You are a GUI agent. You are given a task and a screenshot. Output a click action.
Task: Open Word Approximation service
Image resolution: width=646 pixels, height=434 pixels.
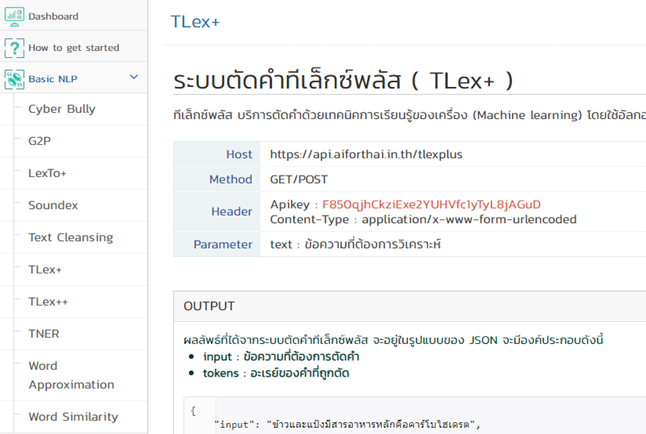(x=71, y=375)
